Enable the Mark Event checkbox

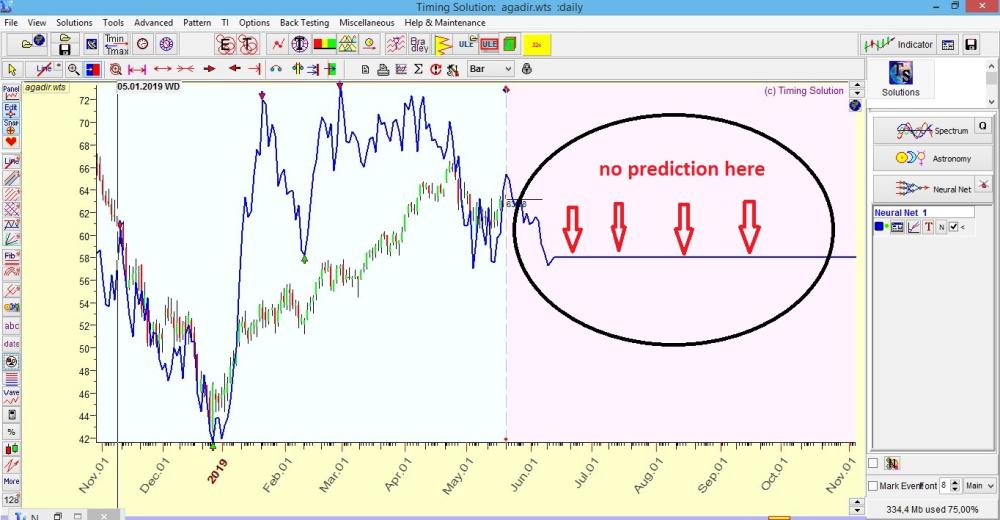pos(873,486)
